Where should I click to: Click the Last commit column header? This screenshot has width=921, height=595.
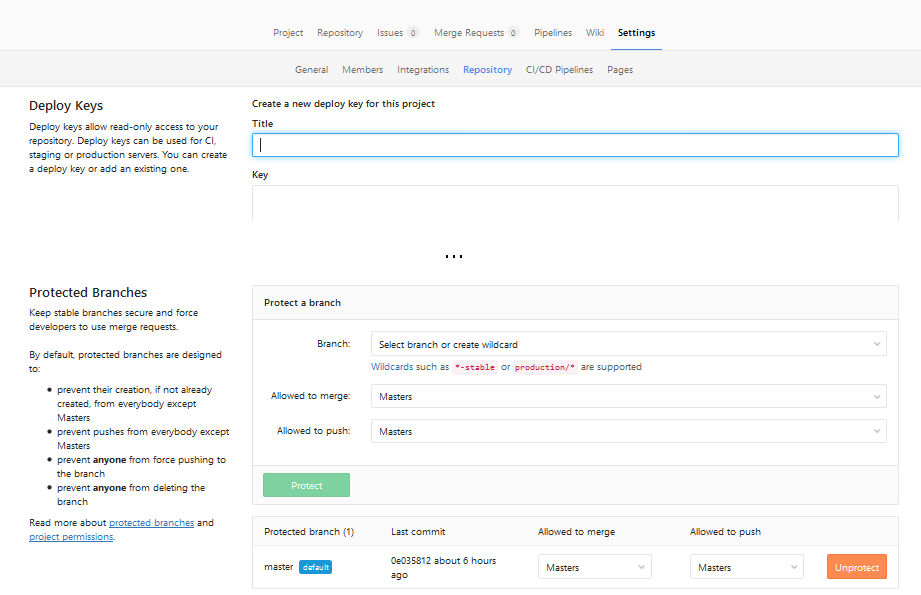click(x=418, y=532)
